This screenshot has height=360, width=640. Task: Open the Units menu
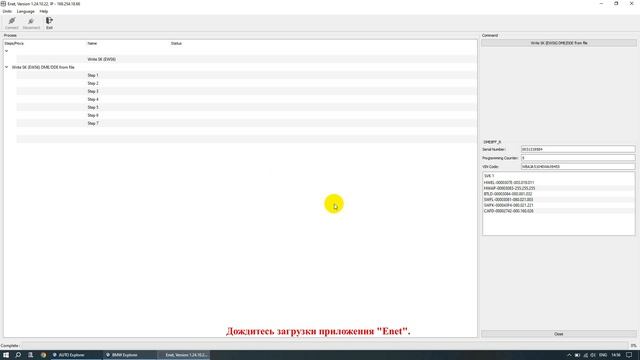[7, 11]
